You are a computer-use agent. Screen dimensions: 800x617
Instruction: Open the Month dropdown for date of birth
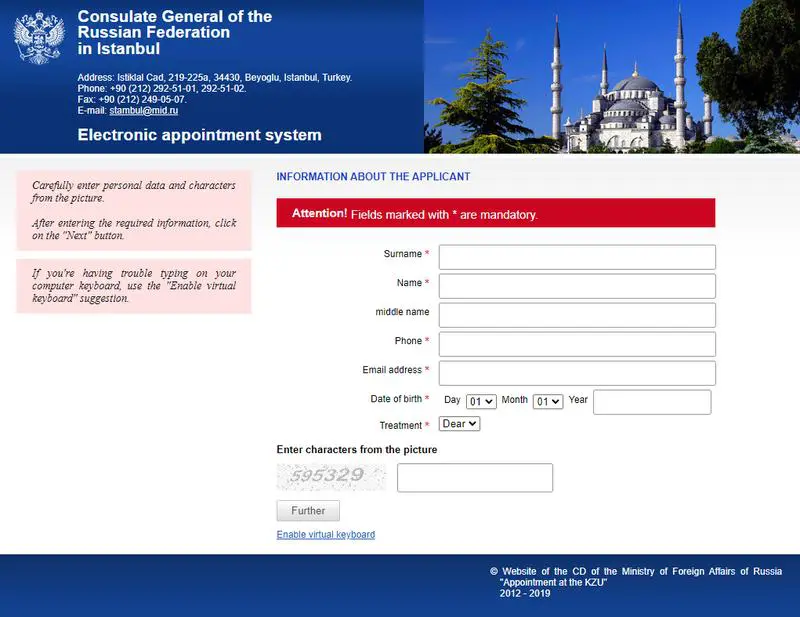pos(548,401)
